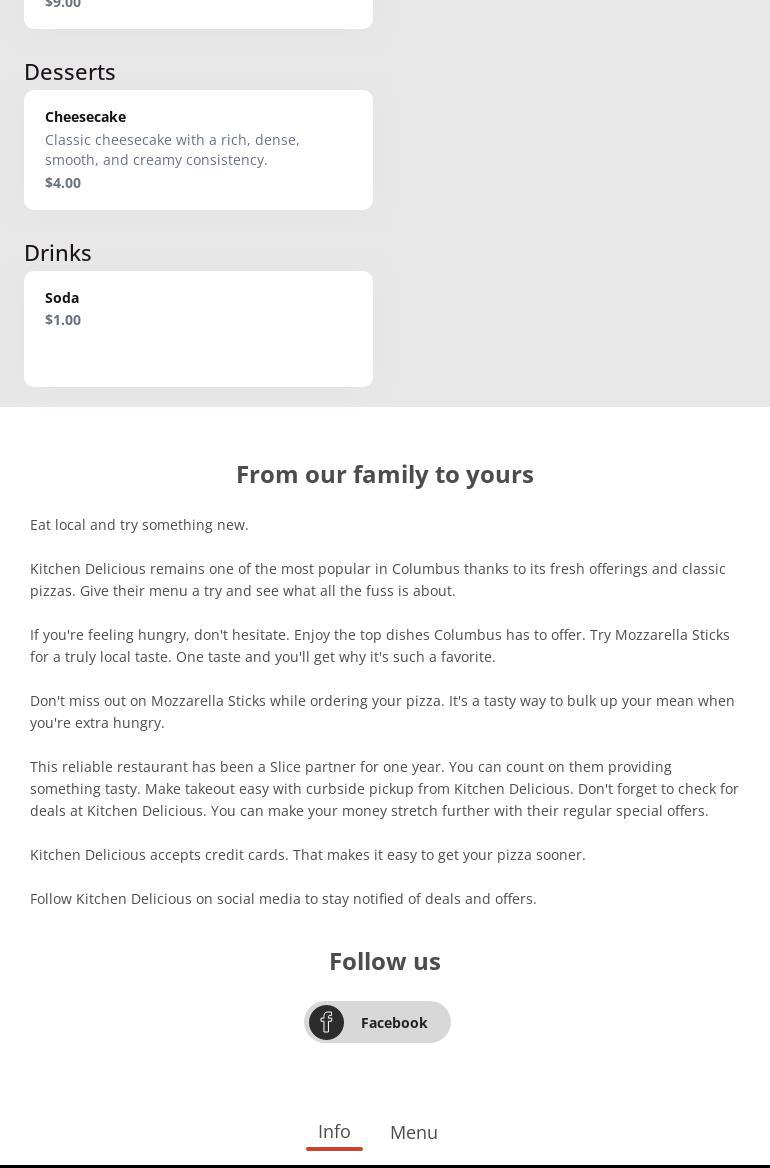Click the Drinks section heading

(58, 253)
